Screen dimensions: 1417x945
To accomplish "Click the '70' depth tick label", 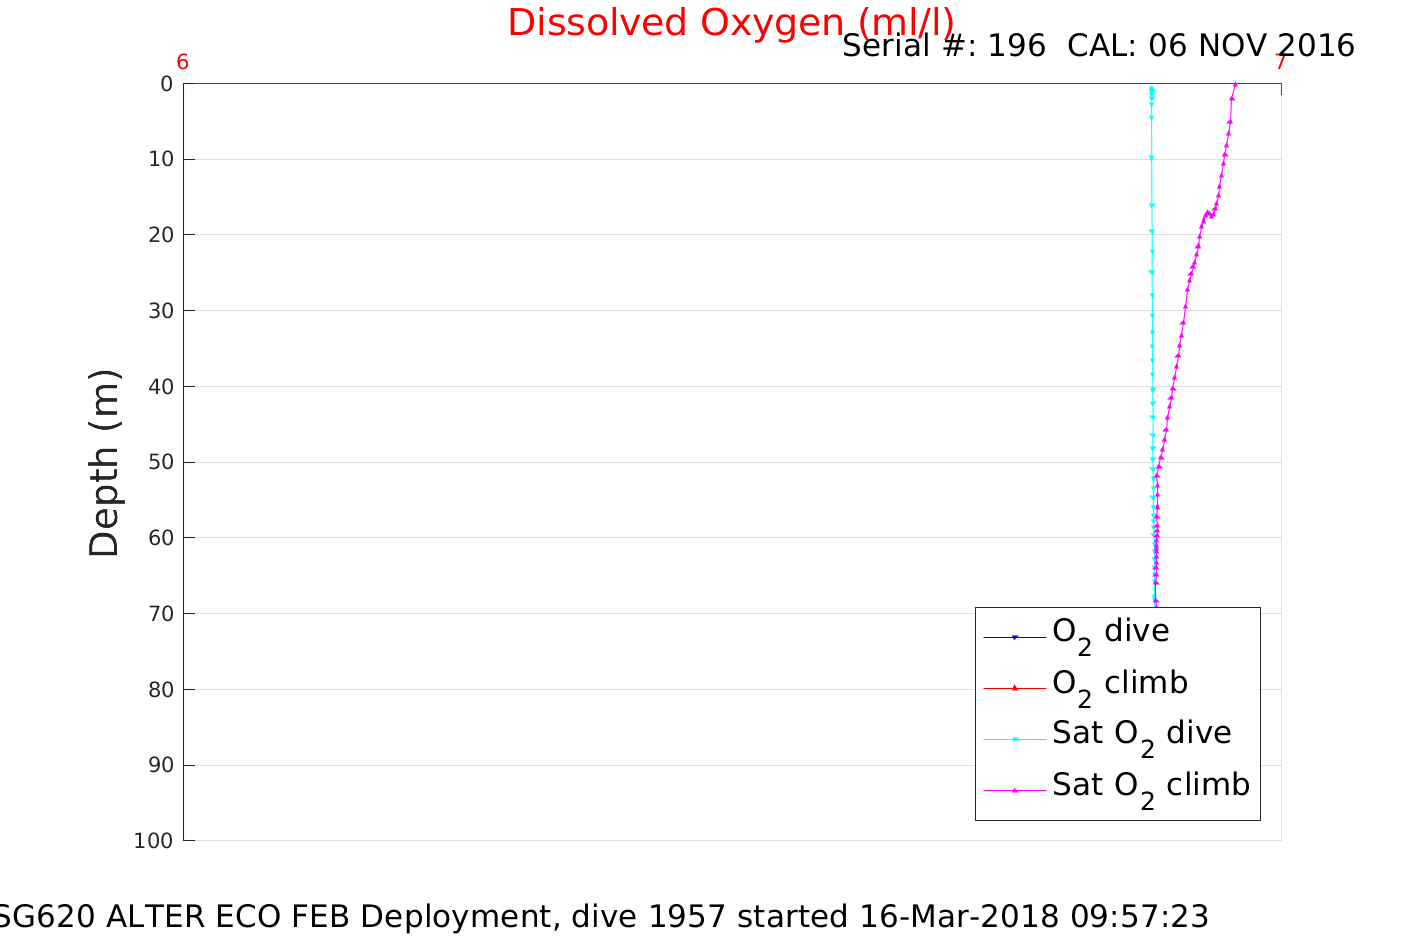I will (x=161, y=614).
